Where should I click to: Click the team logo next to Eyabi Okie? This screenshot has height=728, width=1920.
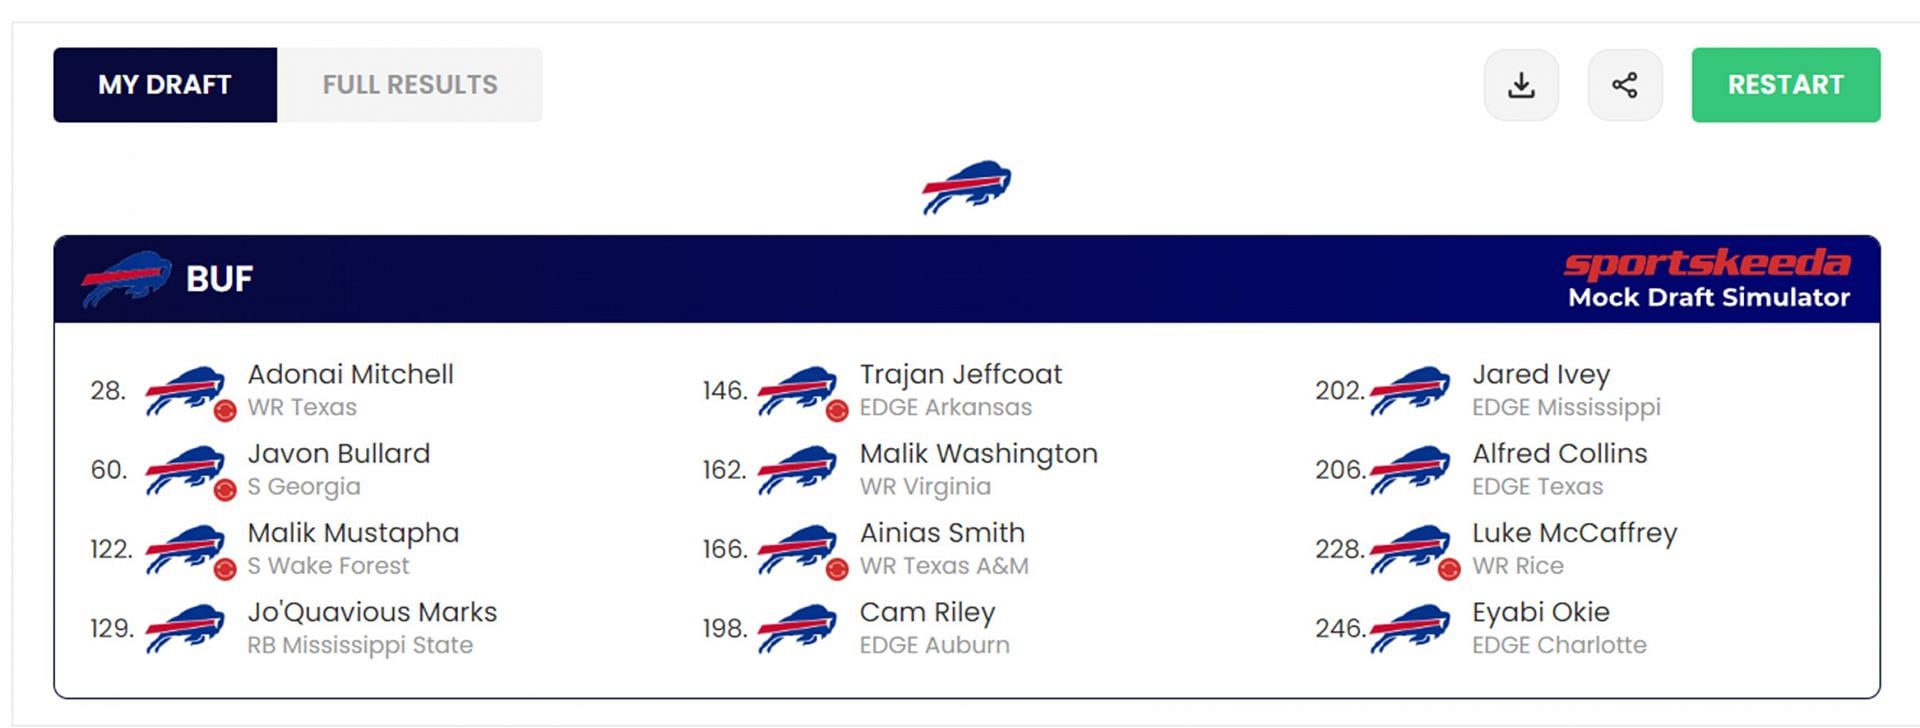(1409, 628)
